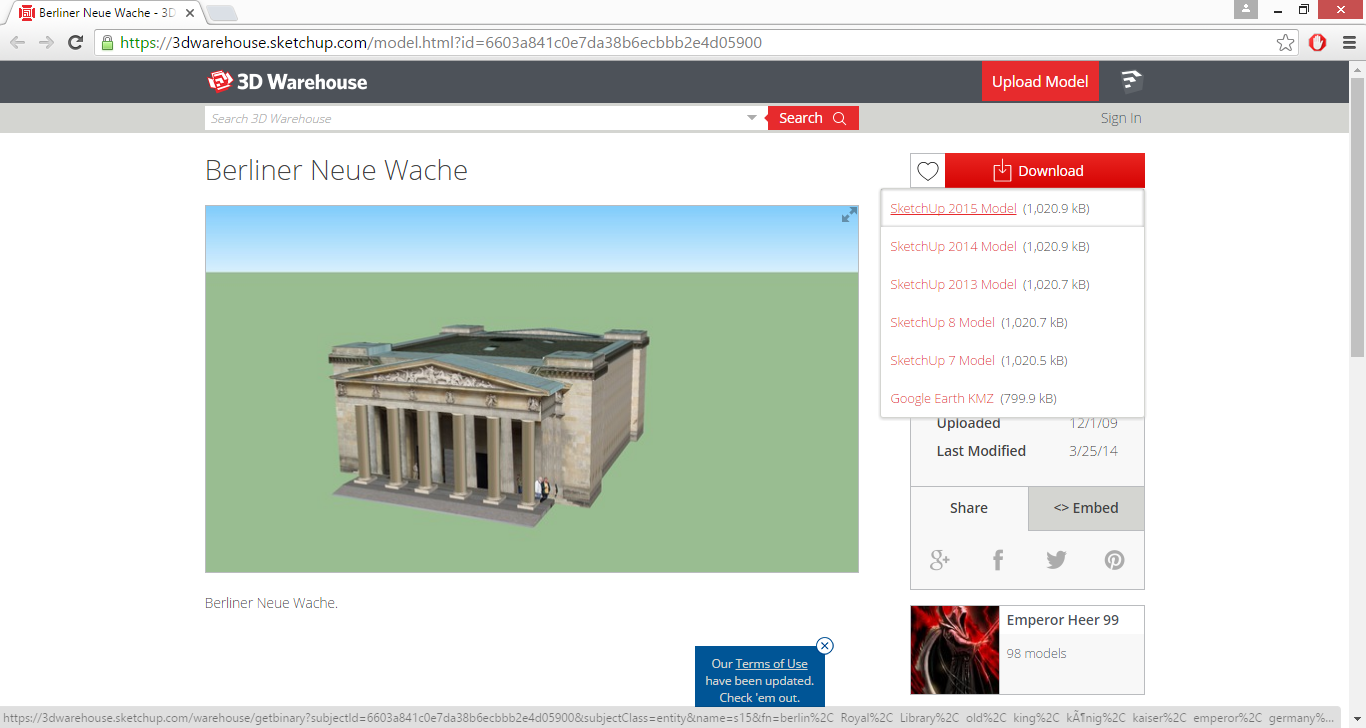Share the model on Facebook
This screenshot has height=728, width=1366.
[x=998, y=560]
